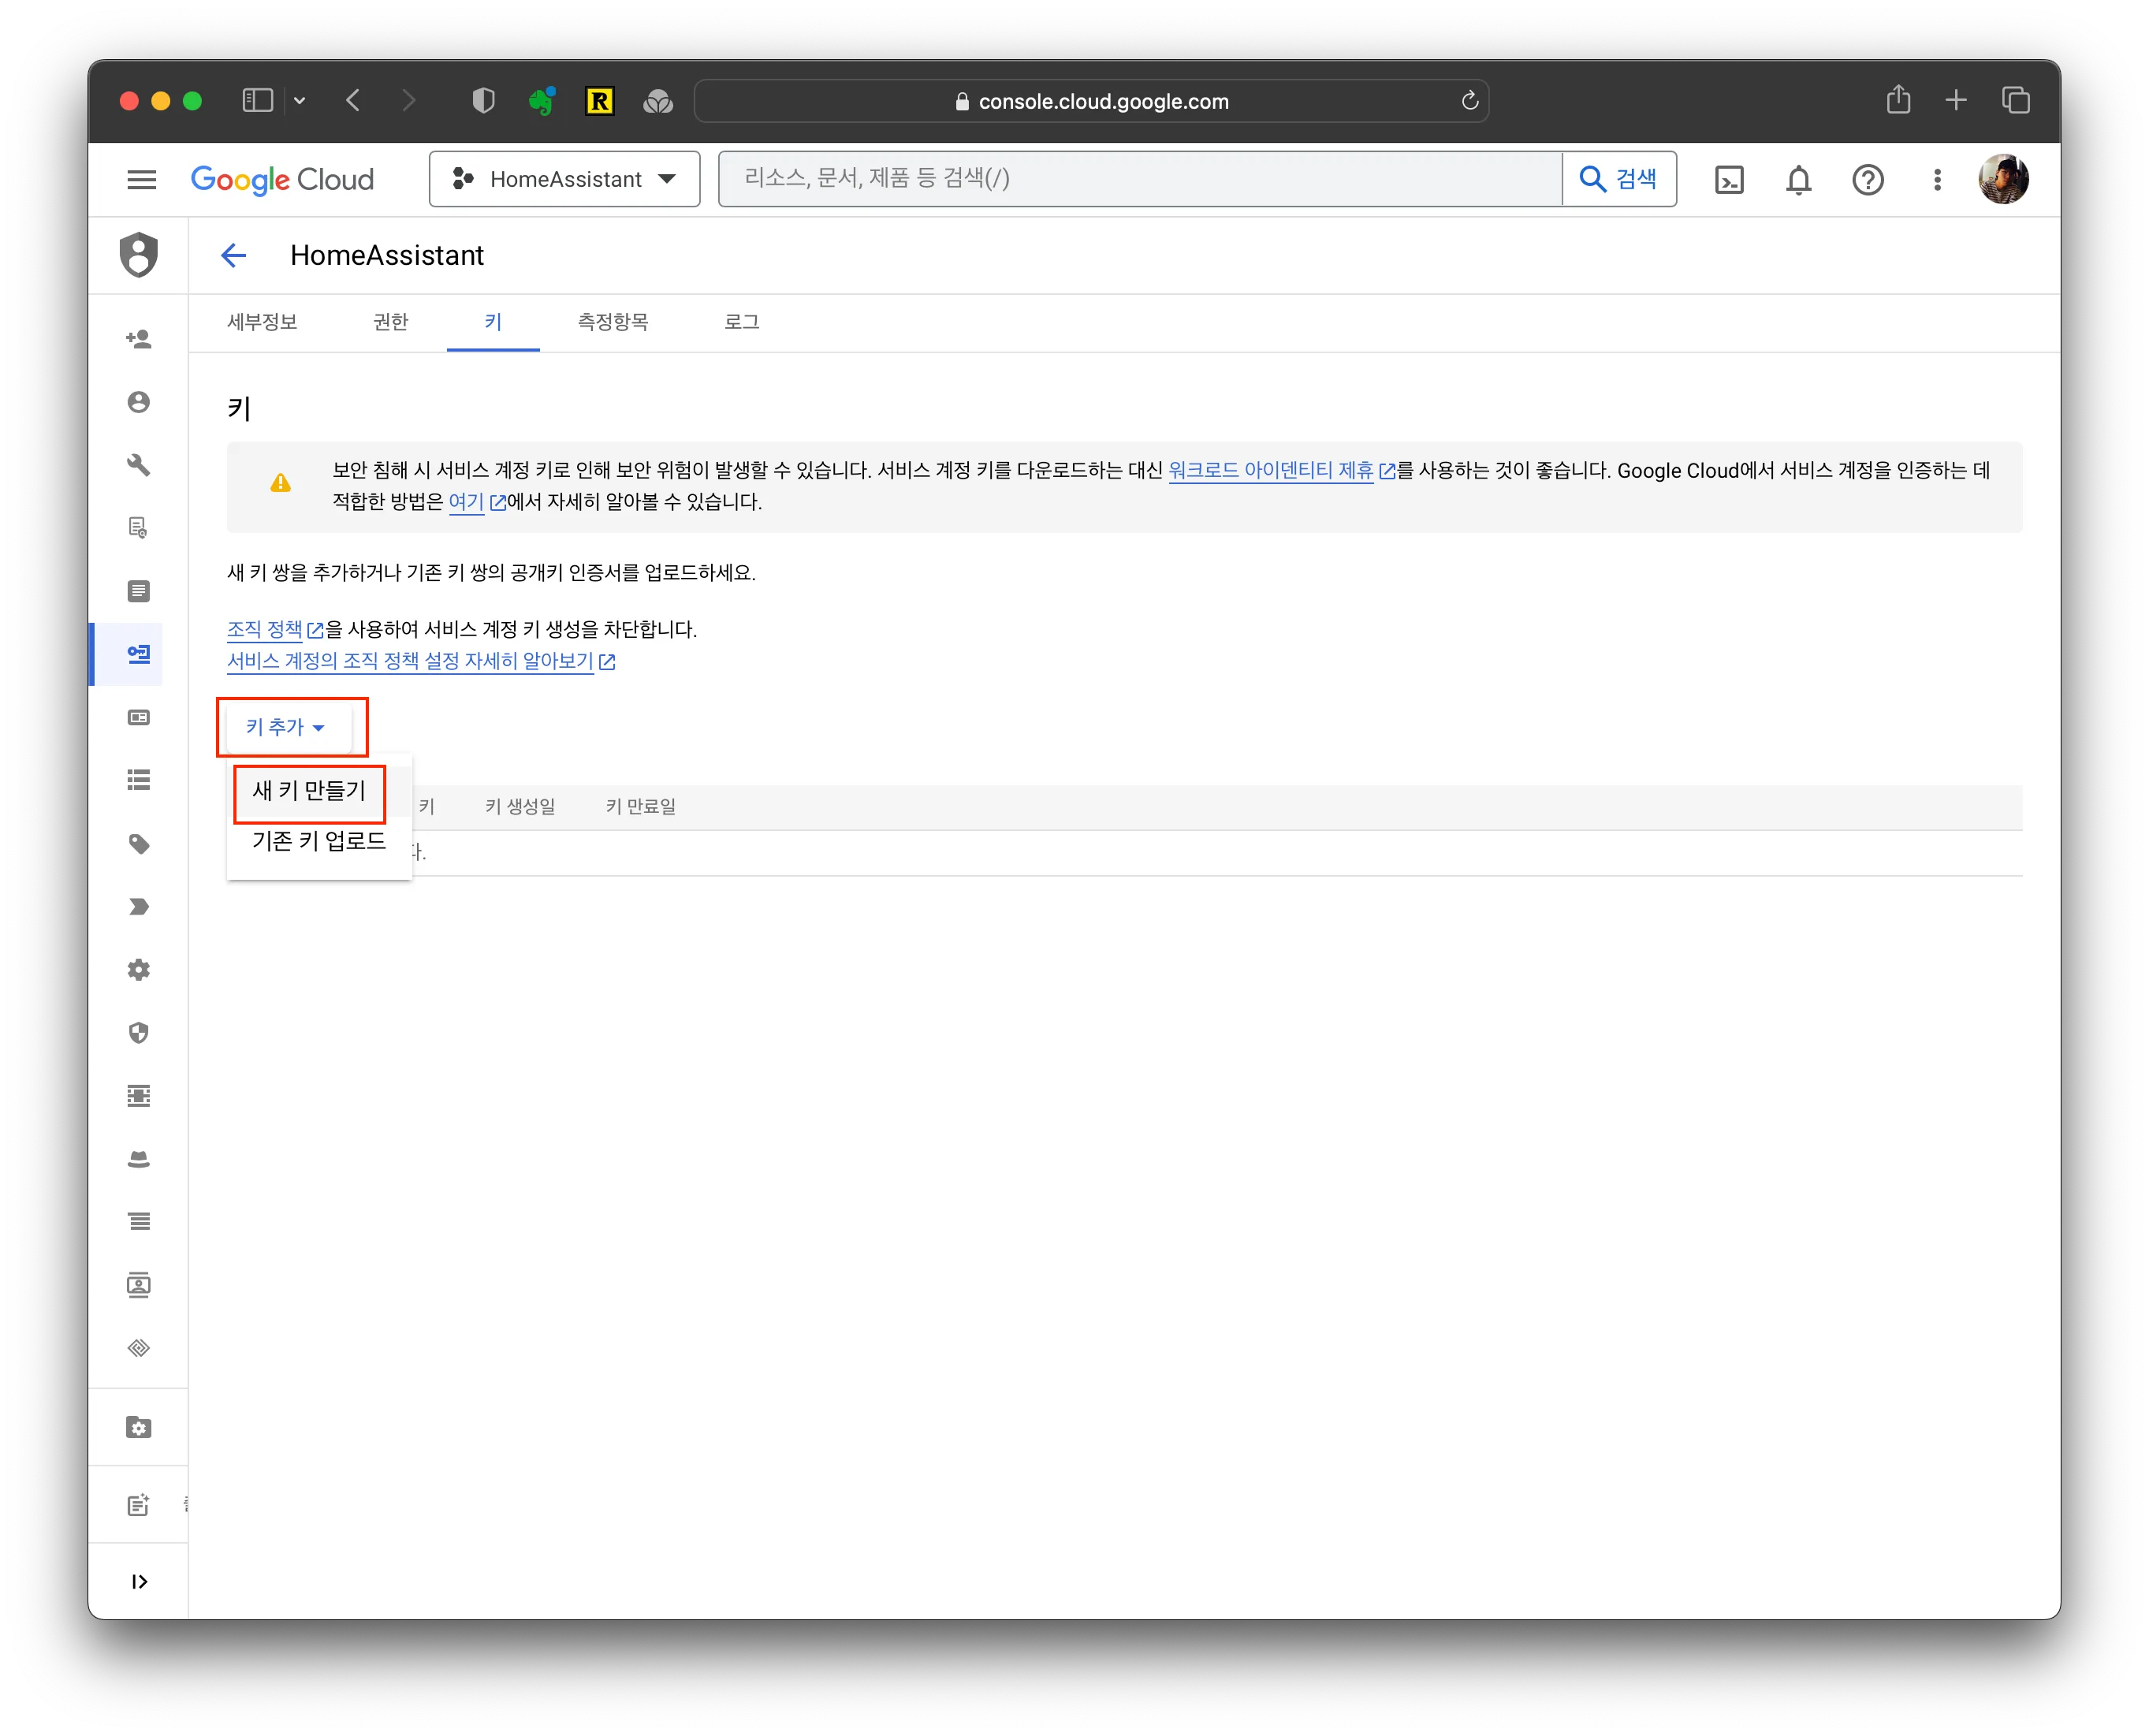This screenshot has height=1736, width=2149.
Task: Open the bulleted list sidebar icon
Action: pyautogui.click(x=139, y=780)
